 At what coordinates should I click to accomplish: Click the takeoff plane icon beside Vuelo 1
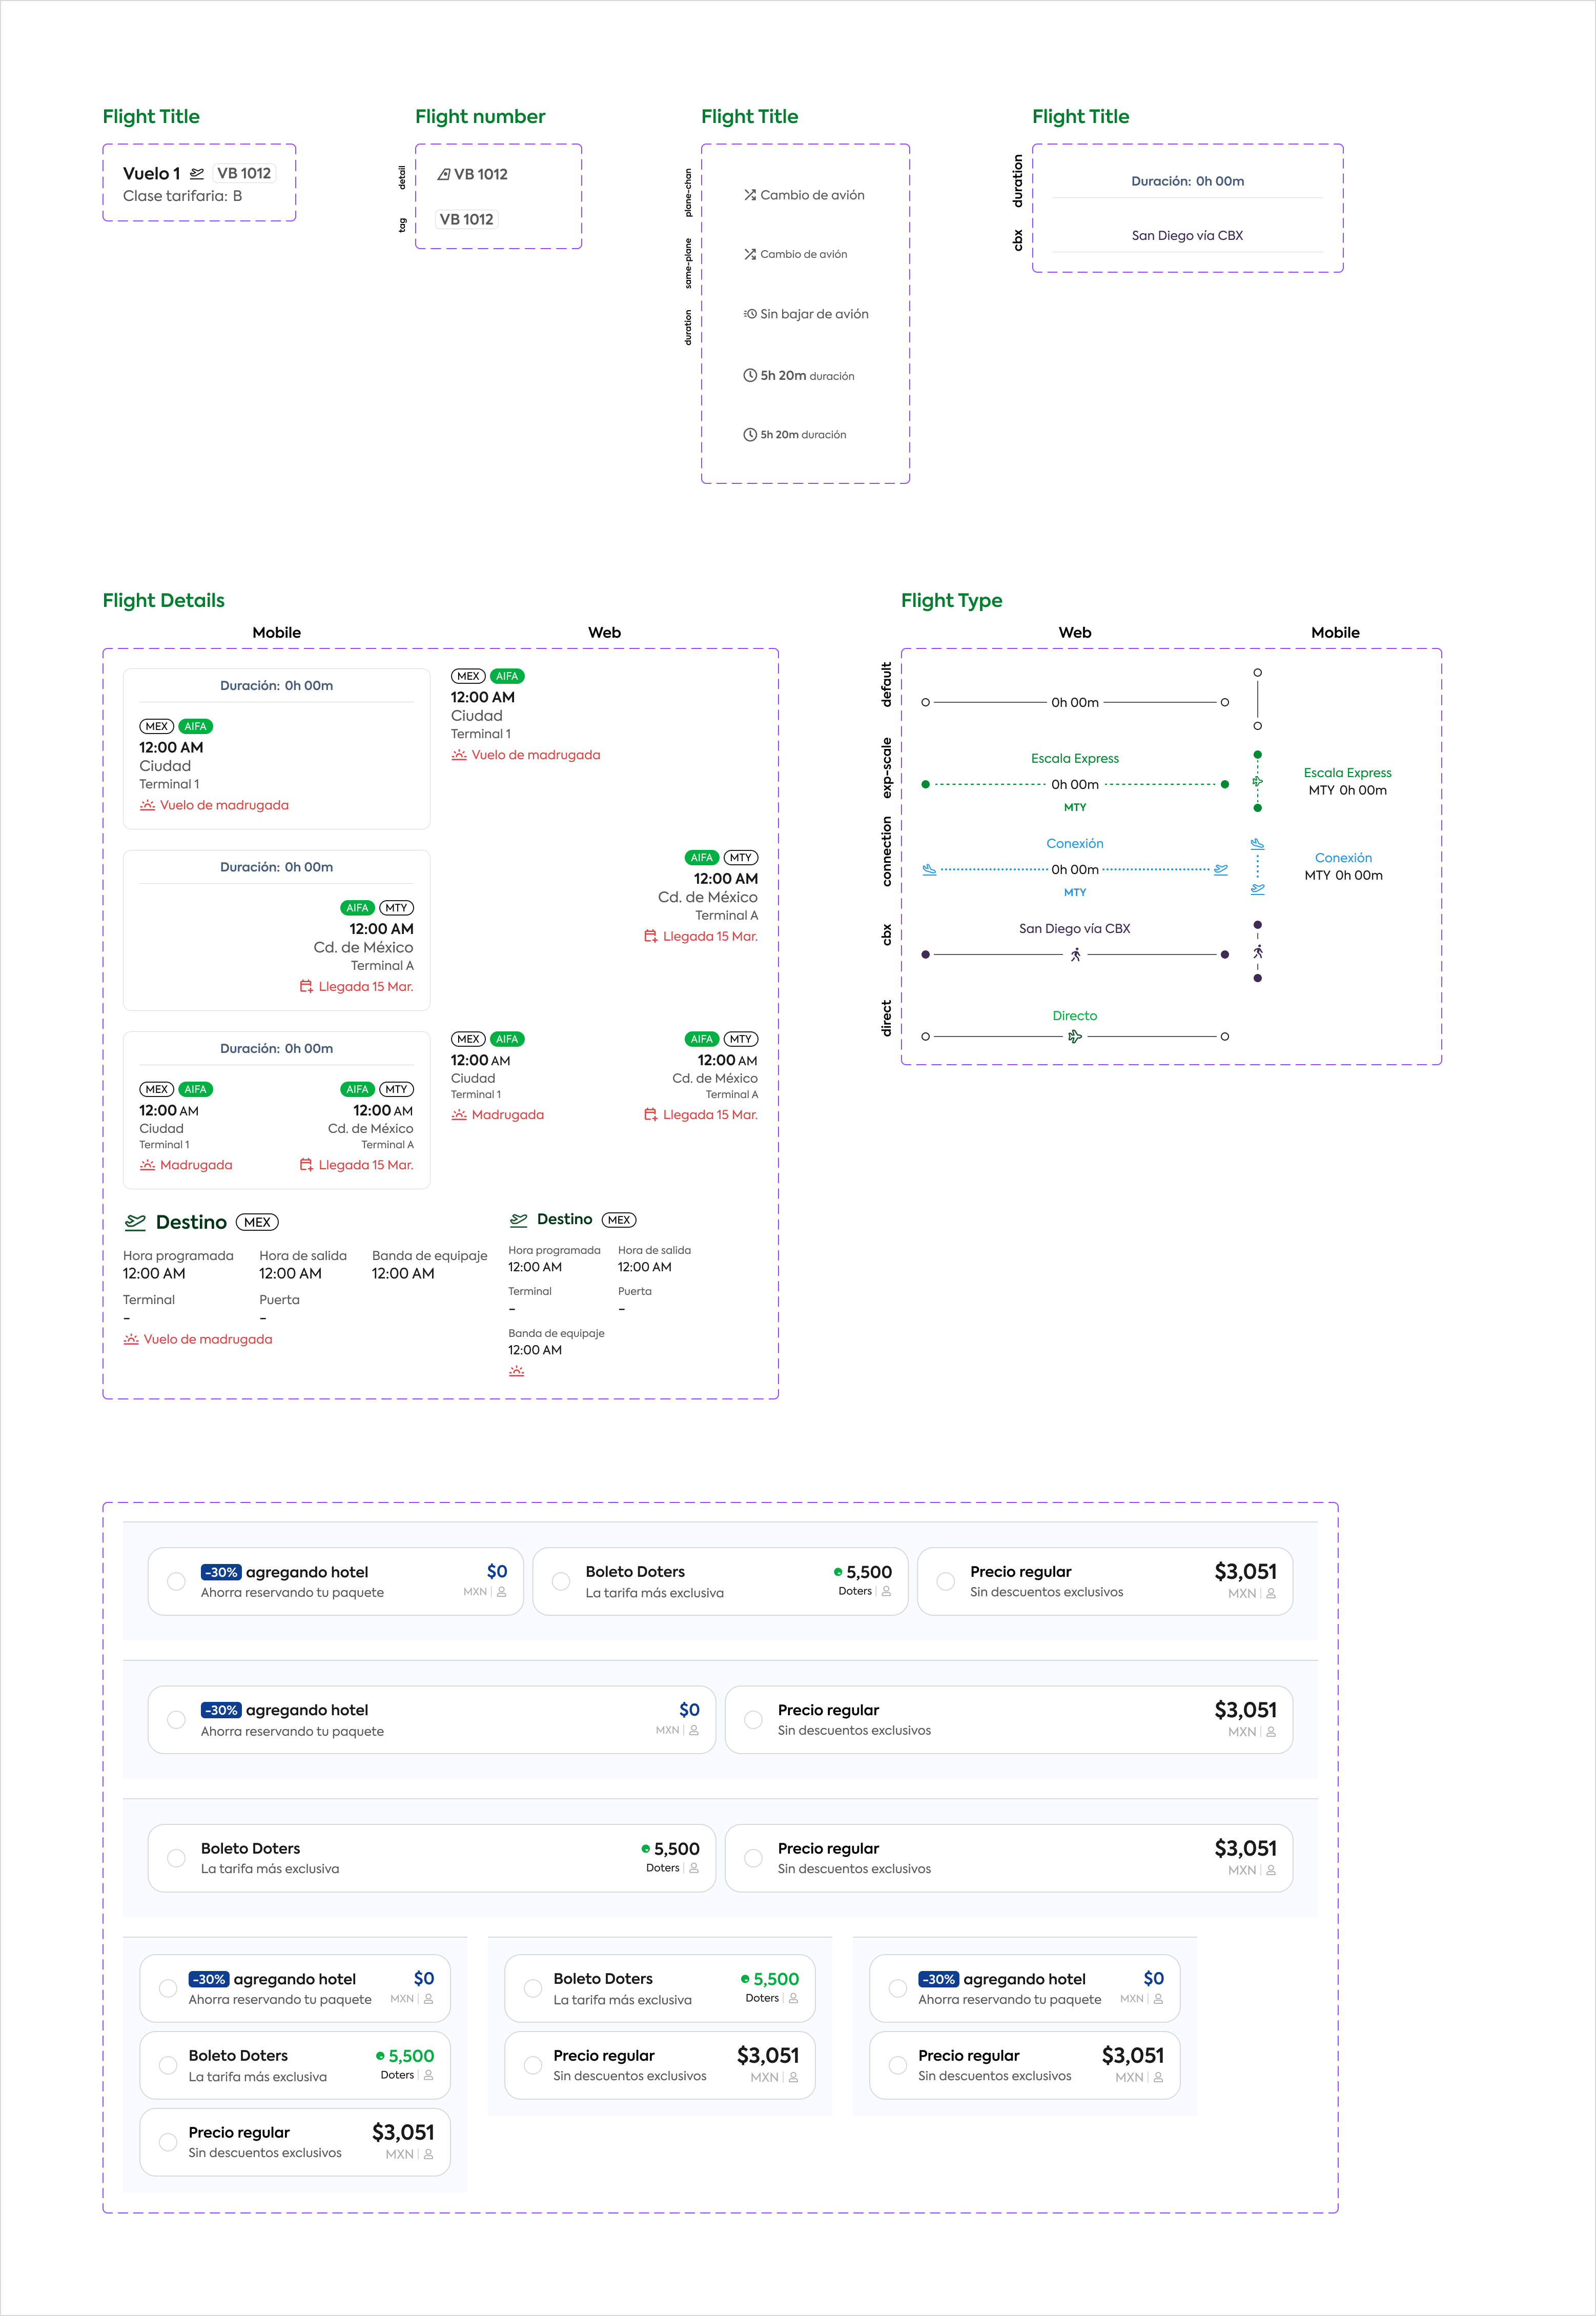tap(197, 173)
